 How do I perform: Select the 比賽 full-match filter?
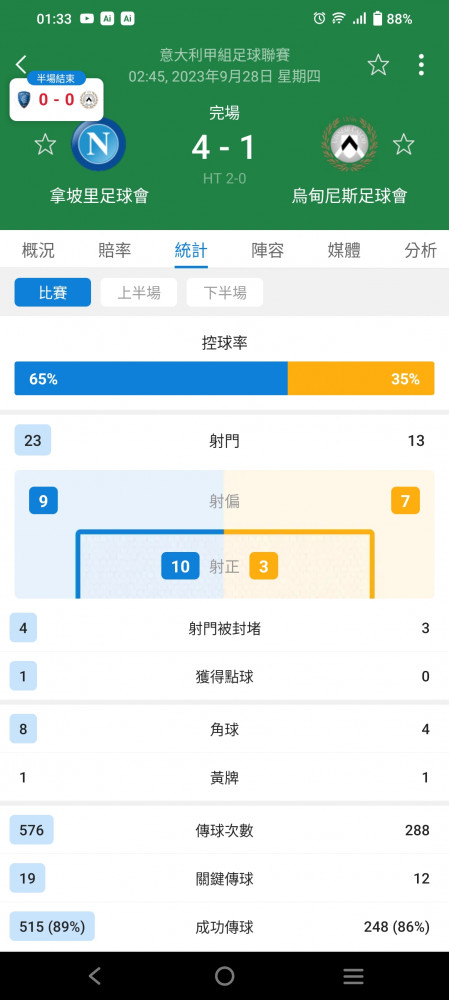coord(53,293)
